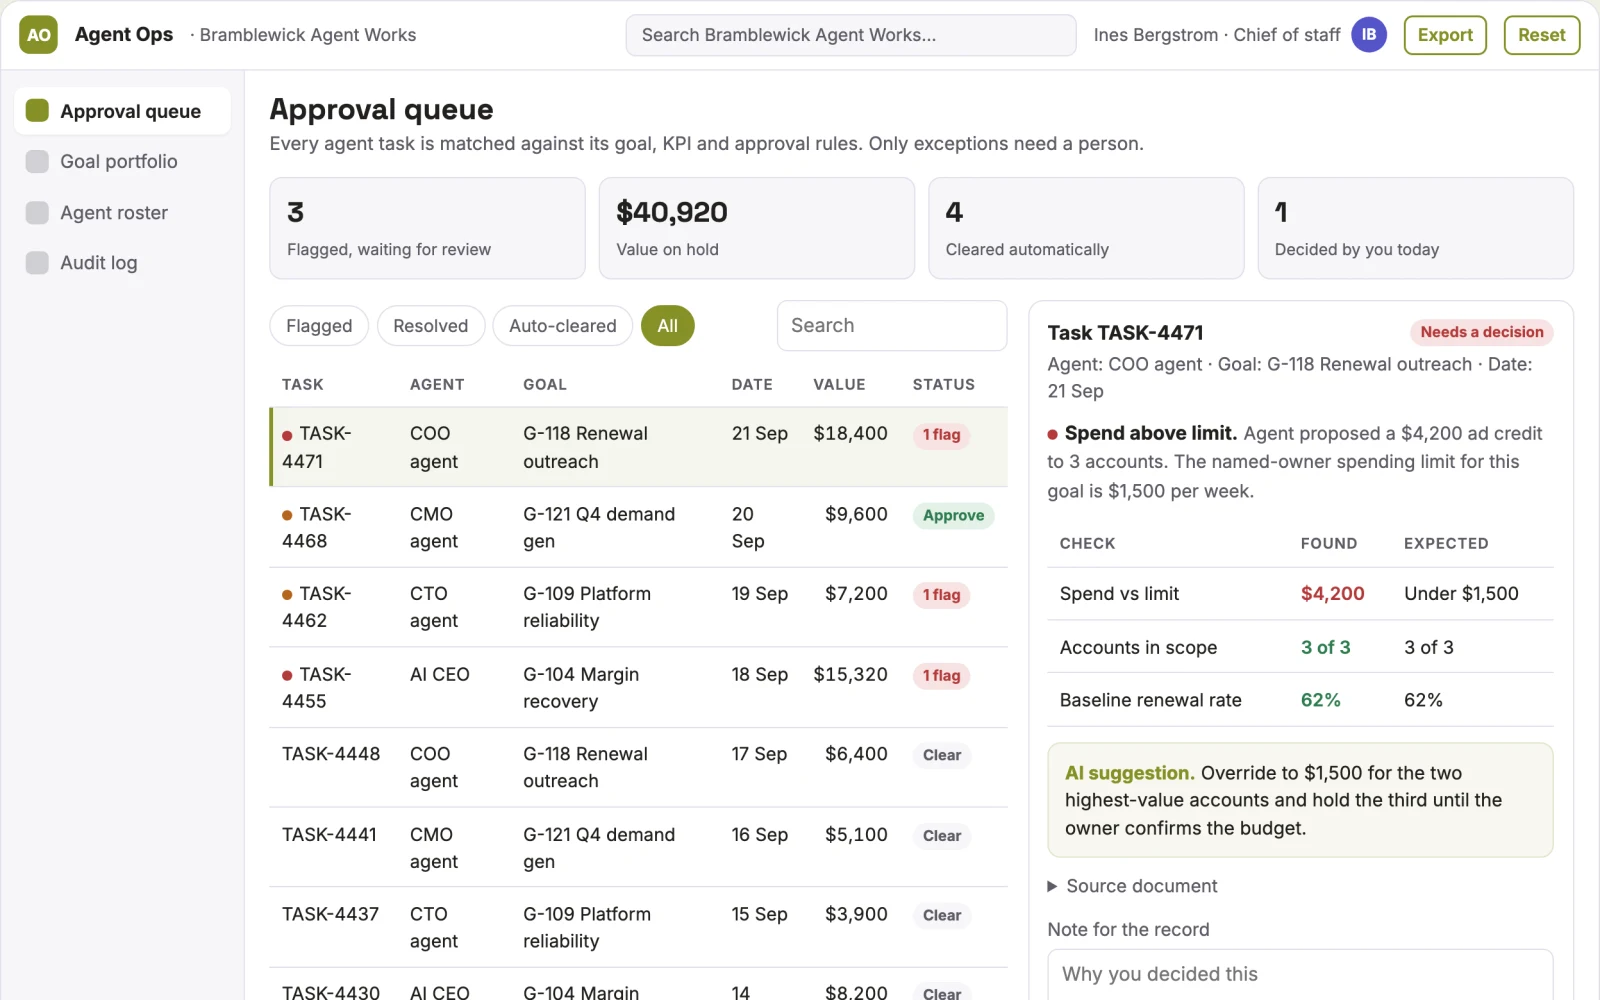1600x1000 pixels.
Task: Click the Export button
Action: point(1445,35)
